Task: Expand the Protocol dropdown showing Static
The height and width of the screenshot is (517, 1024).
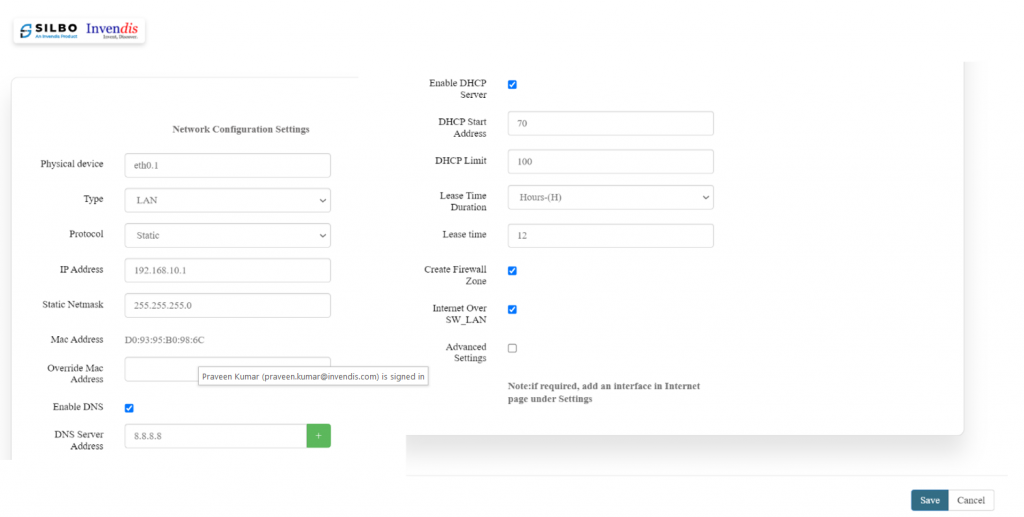Action: pyautogui.click(x=227, y=235)
